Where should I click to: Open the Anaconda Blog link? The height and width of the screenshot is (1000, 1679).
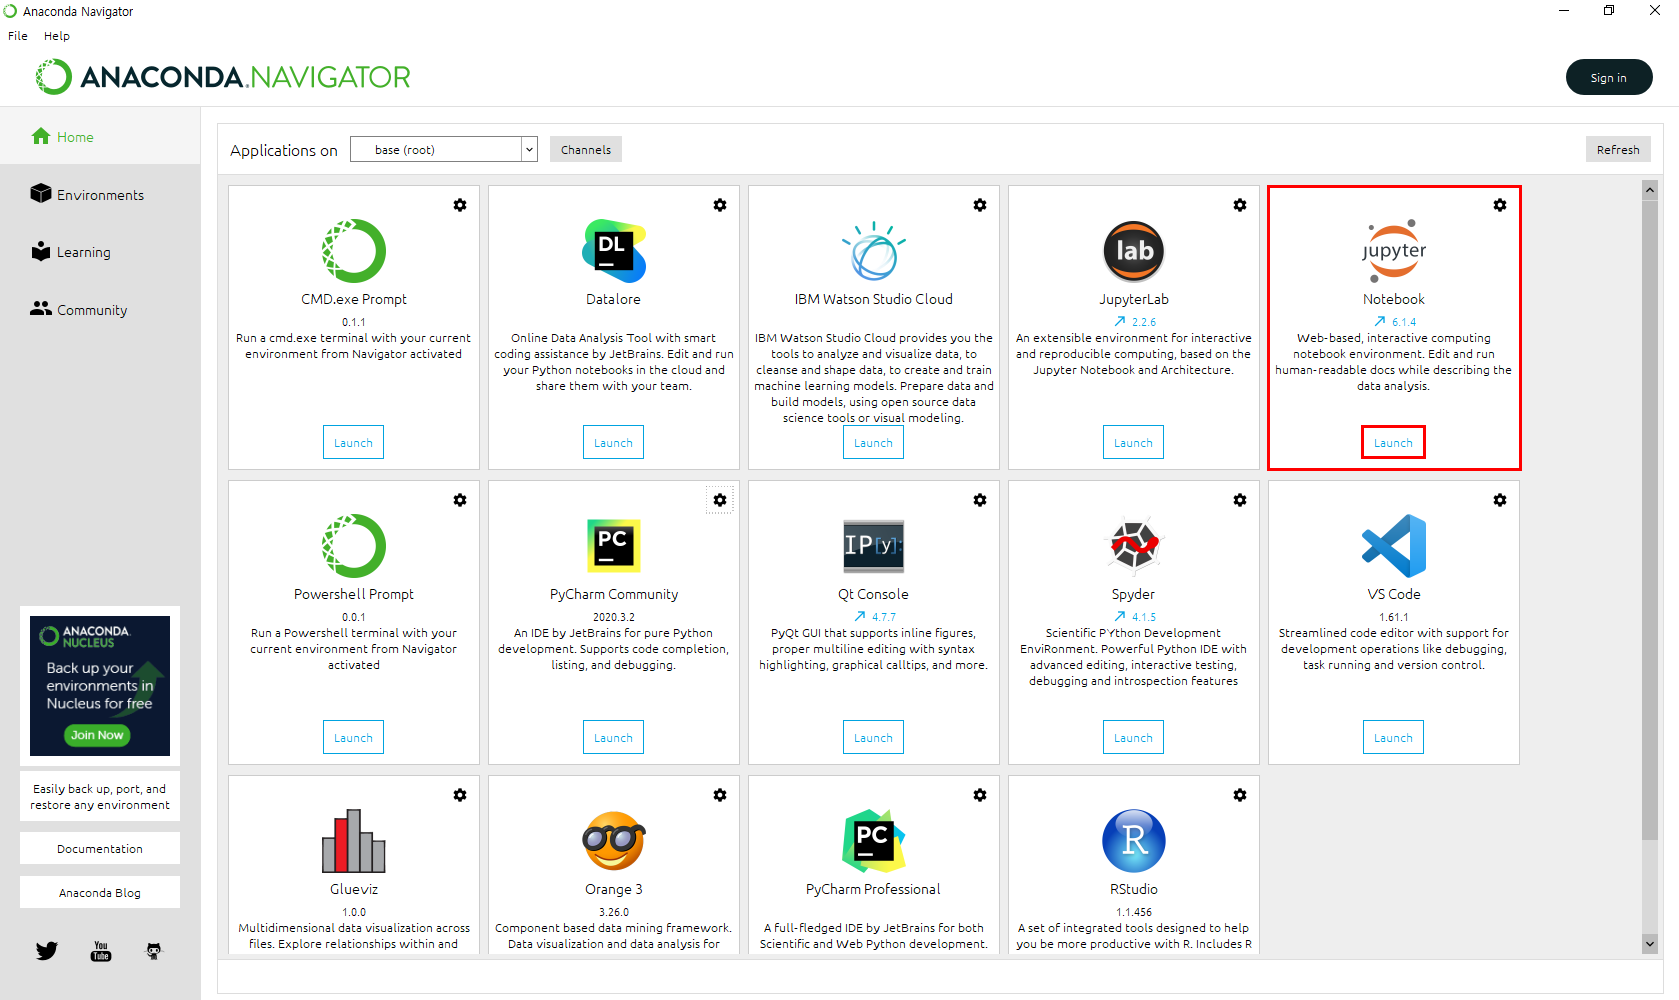(100, 893)
